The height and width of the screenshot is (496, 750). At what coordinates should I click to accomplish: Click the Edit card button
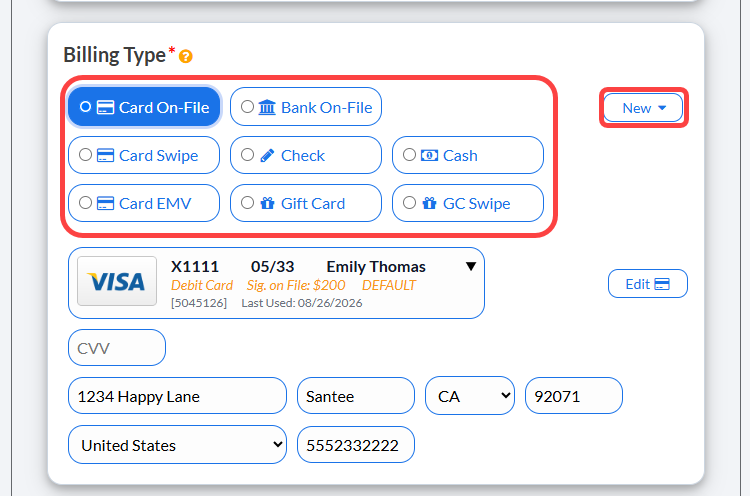[x=648, y=284]
